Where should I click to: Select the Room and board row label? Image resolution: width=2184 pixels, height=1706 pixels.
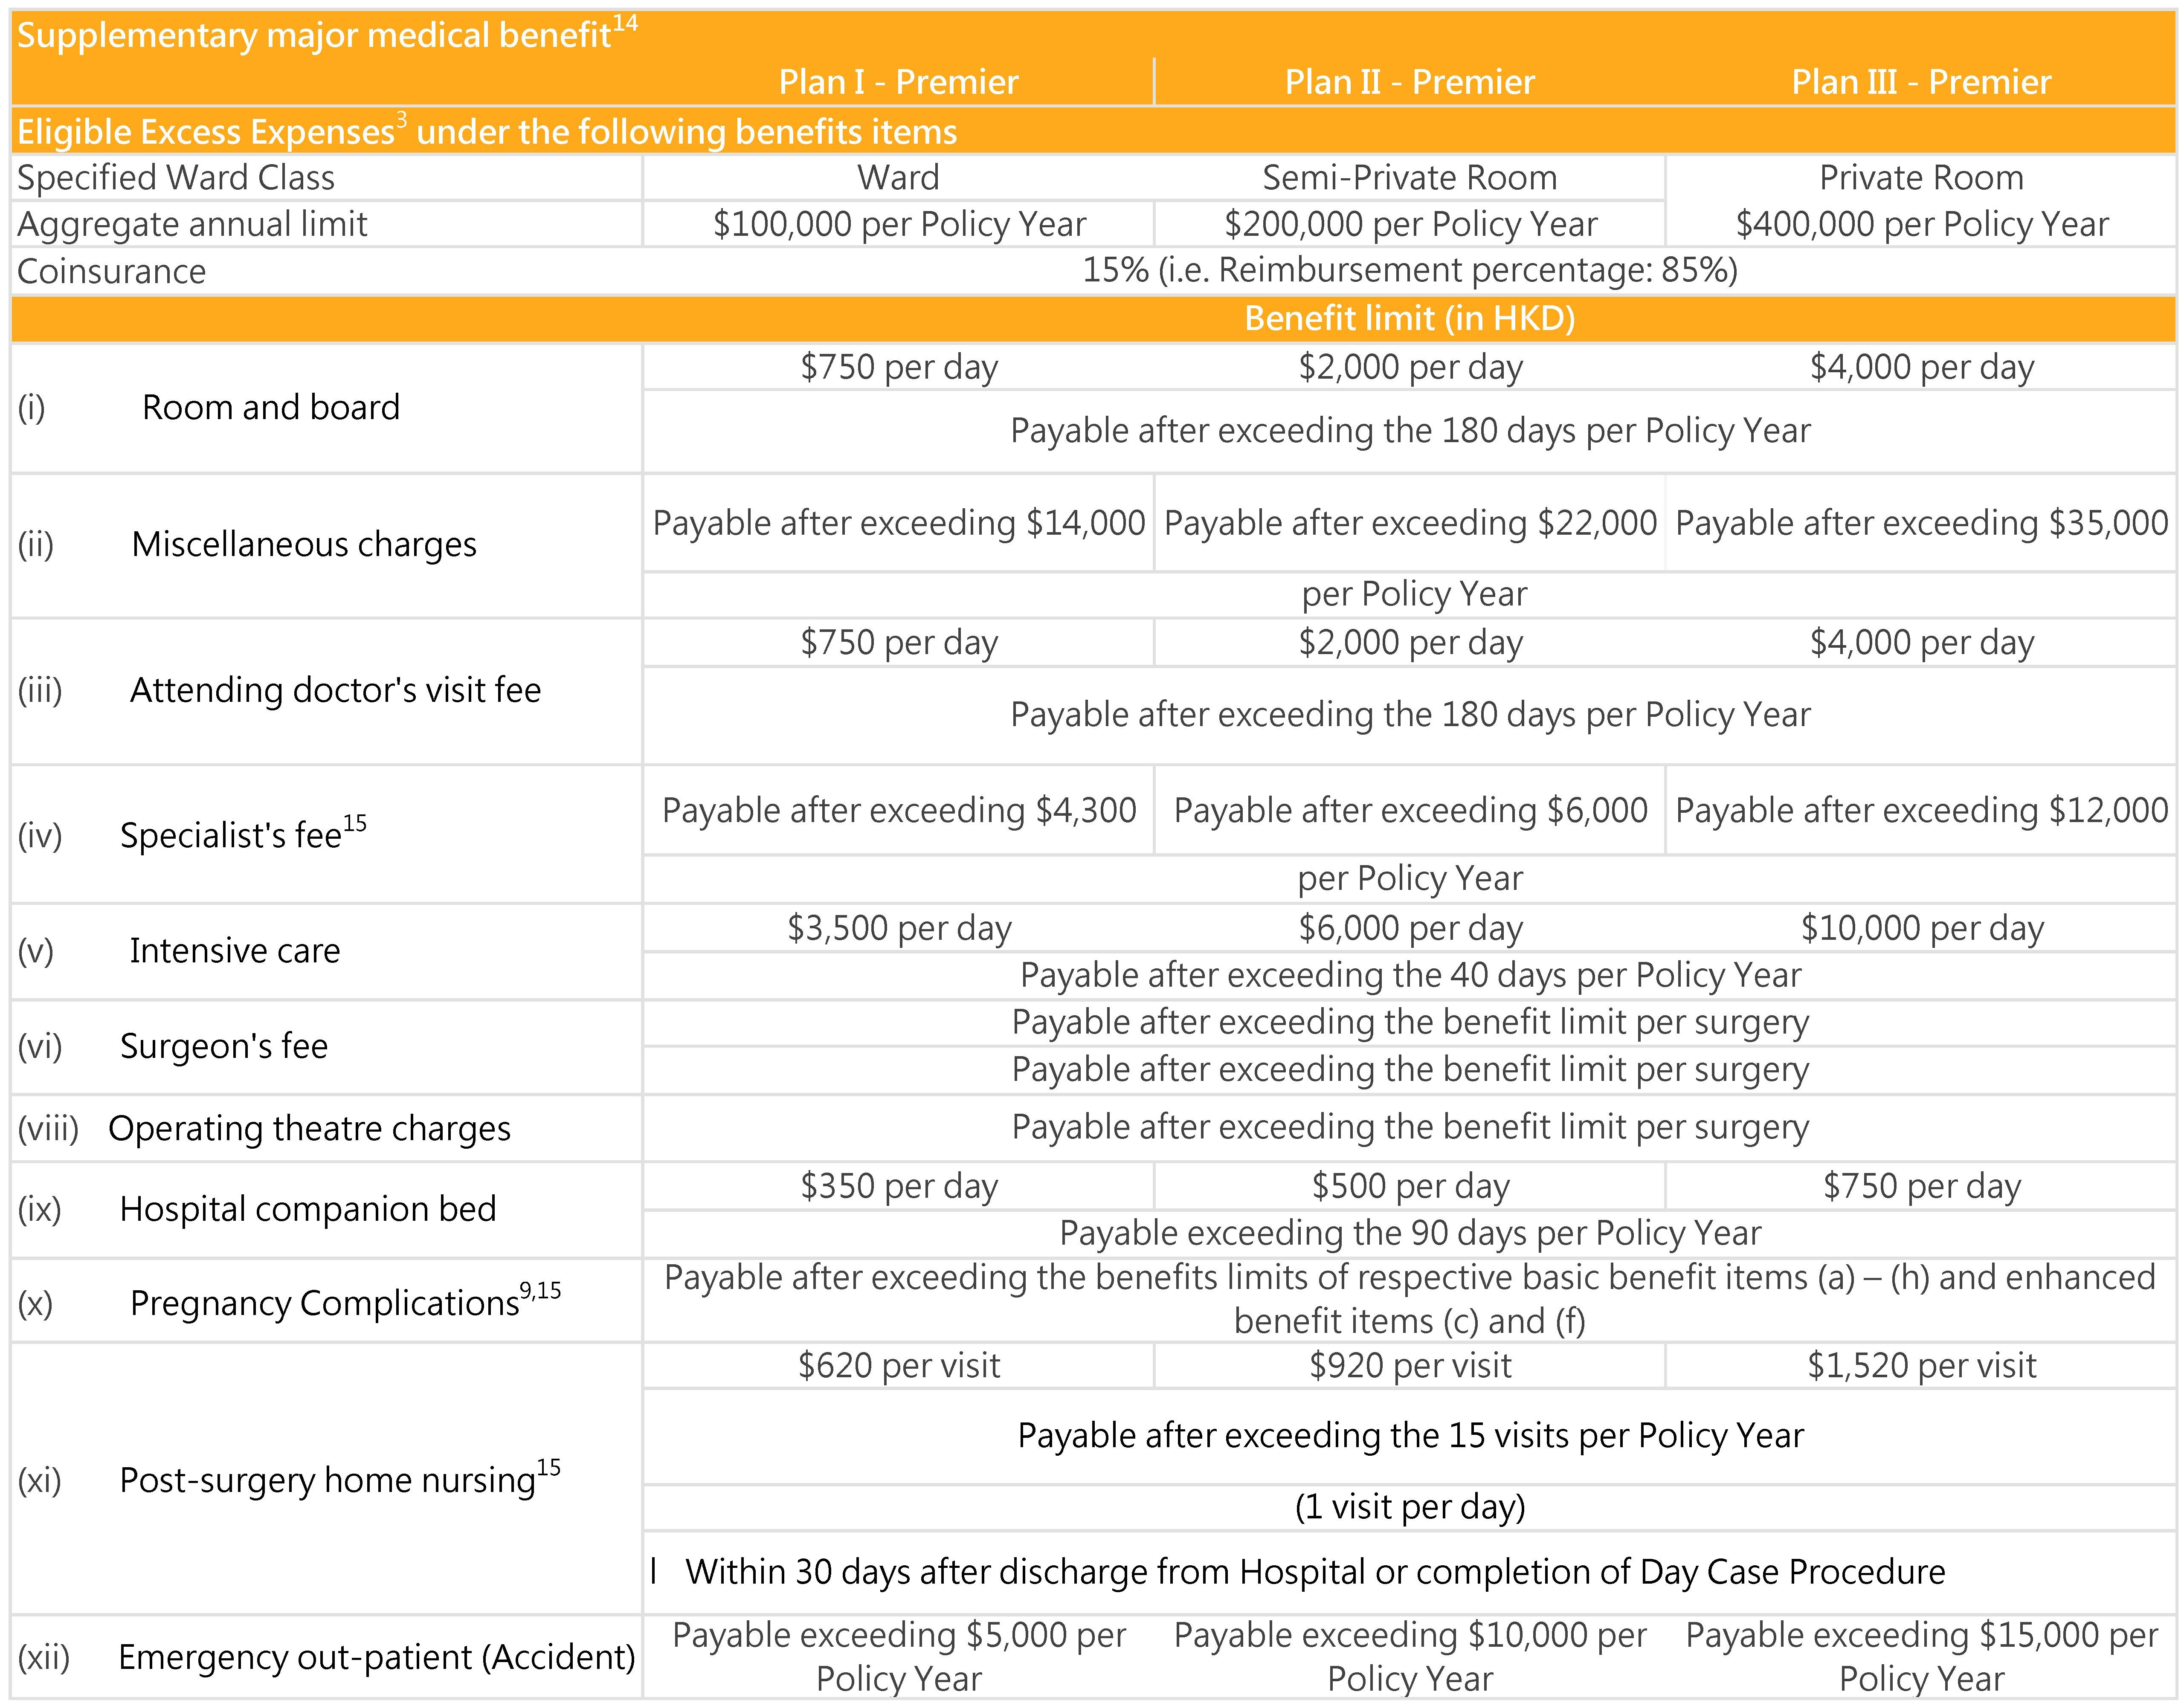(x=270, y=407)
